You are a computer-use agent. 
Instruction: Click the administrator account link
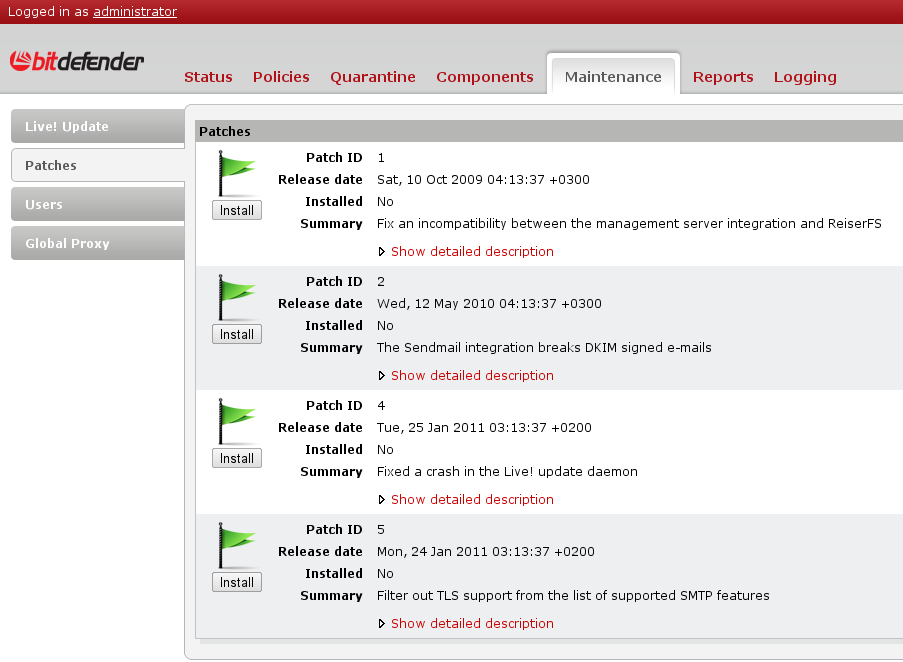click(135, 12)
